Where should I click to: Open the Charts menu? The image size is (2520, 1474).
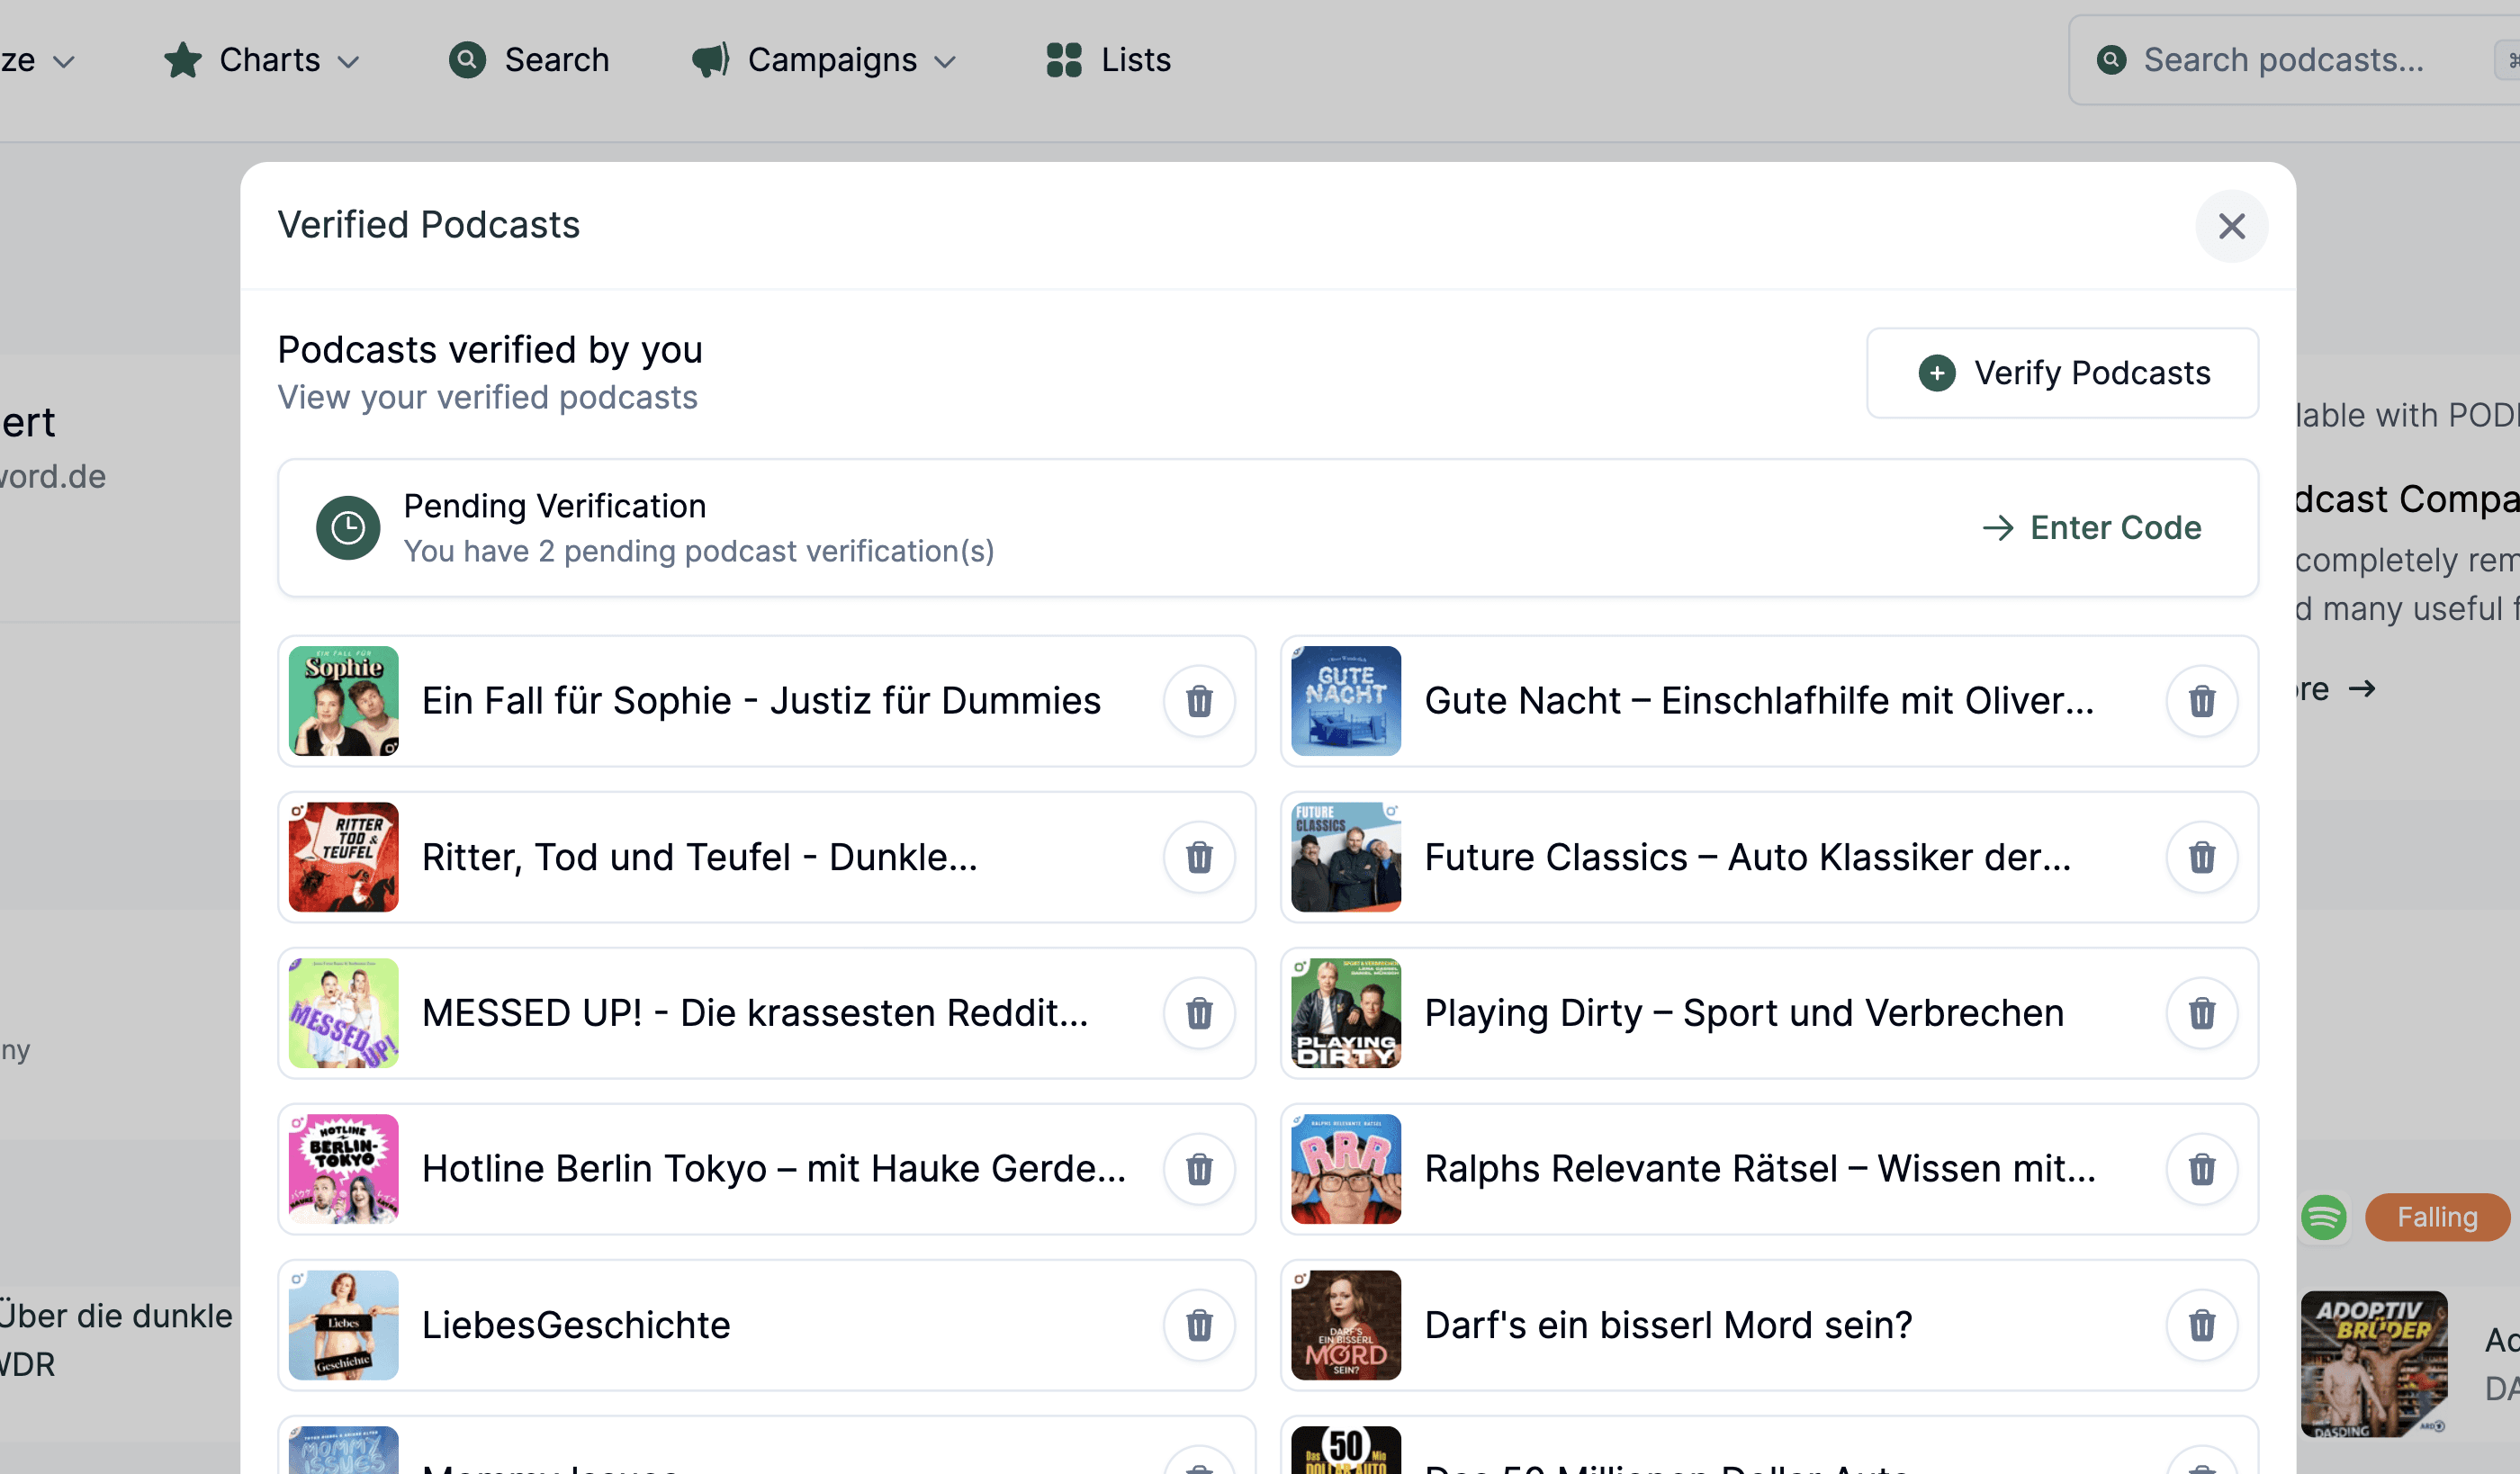coord(262,60)
